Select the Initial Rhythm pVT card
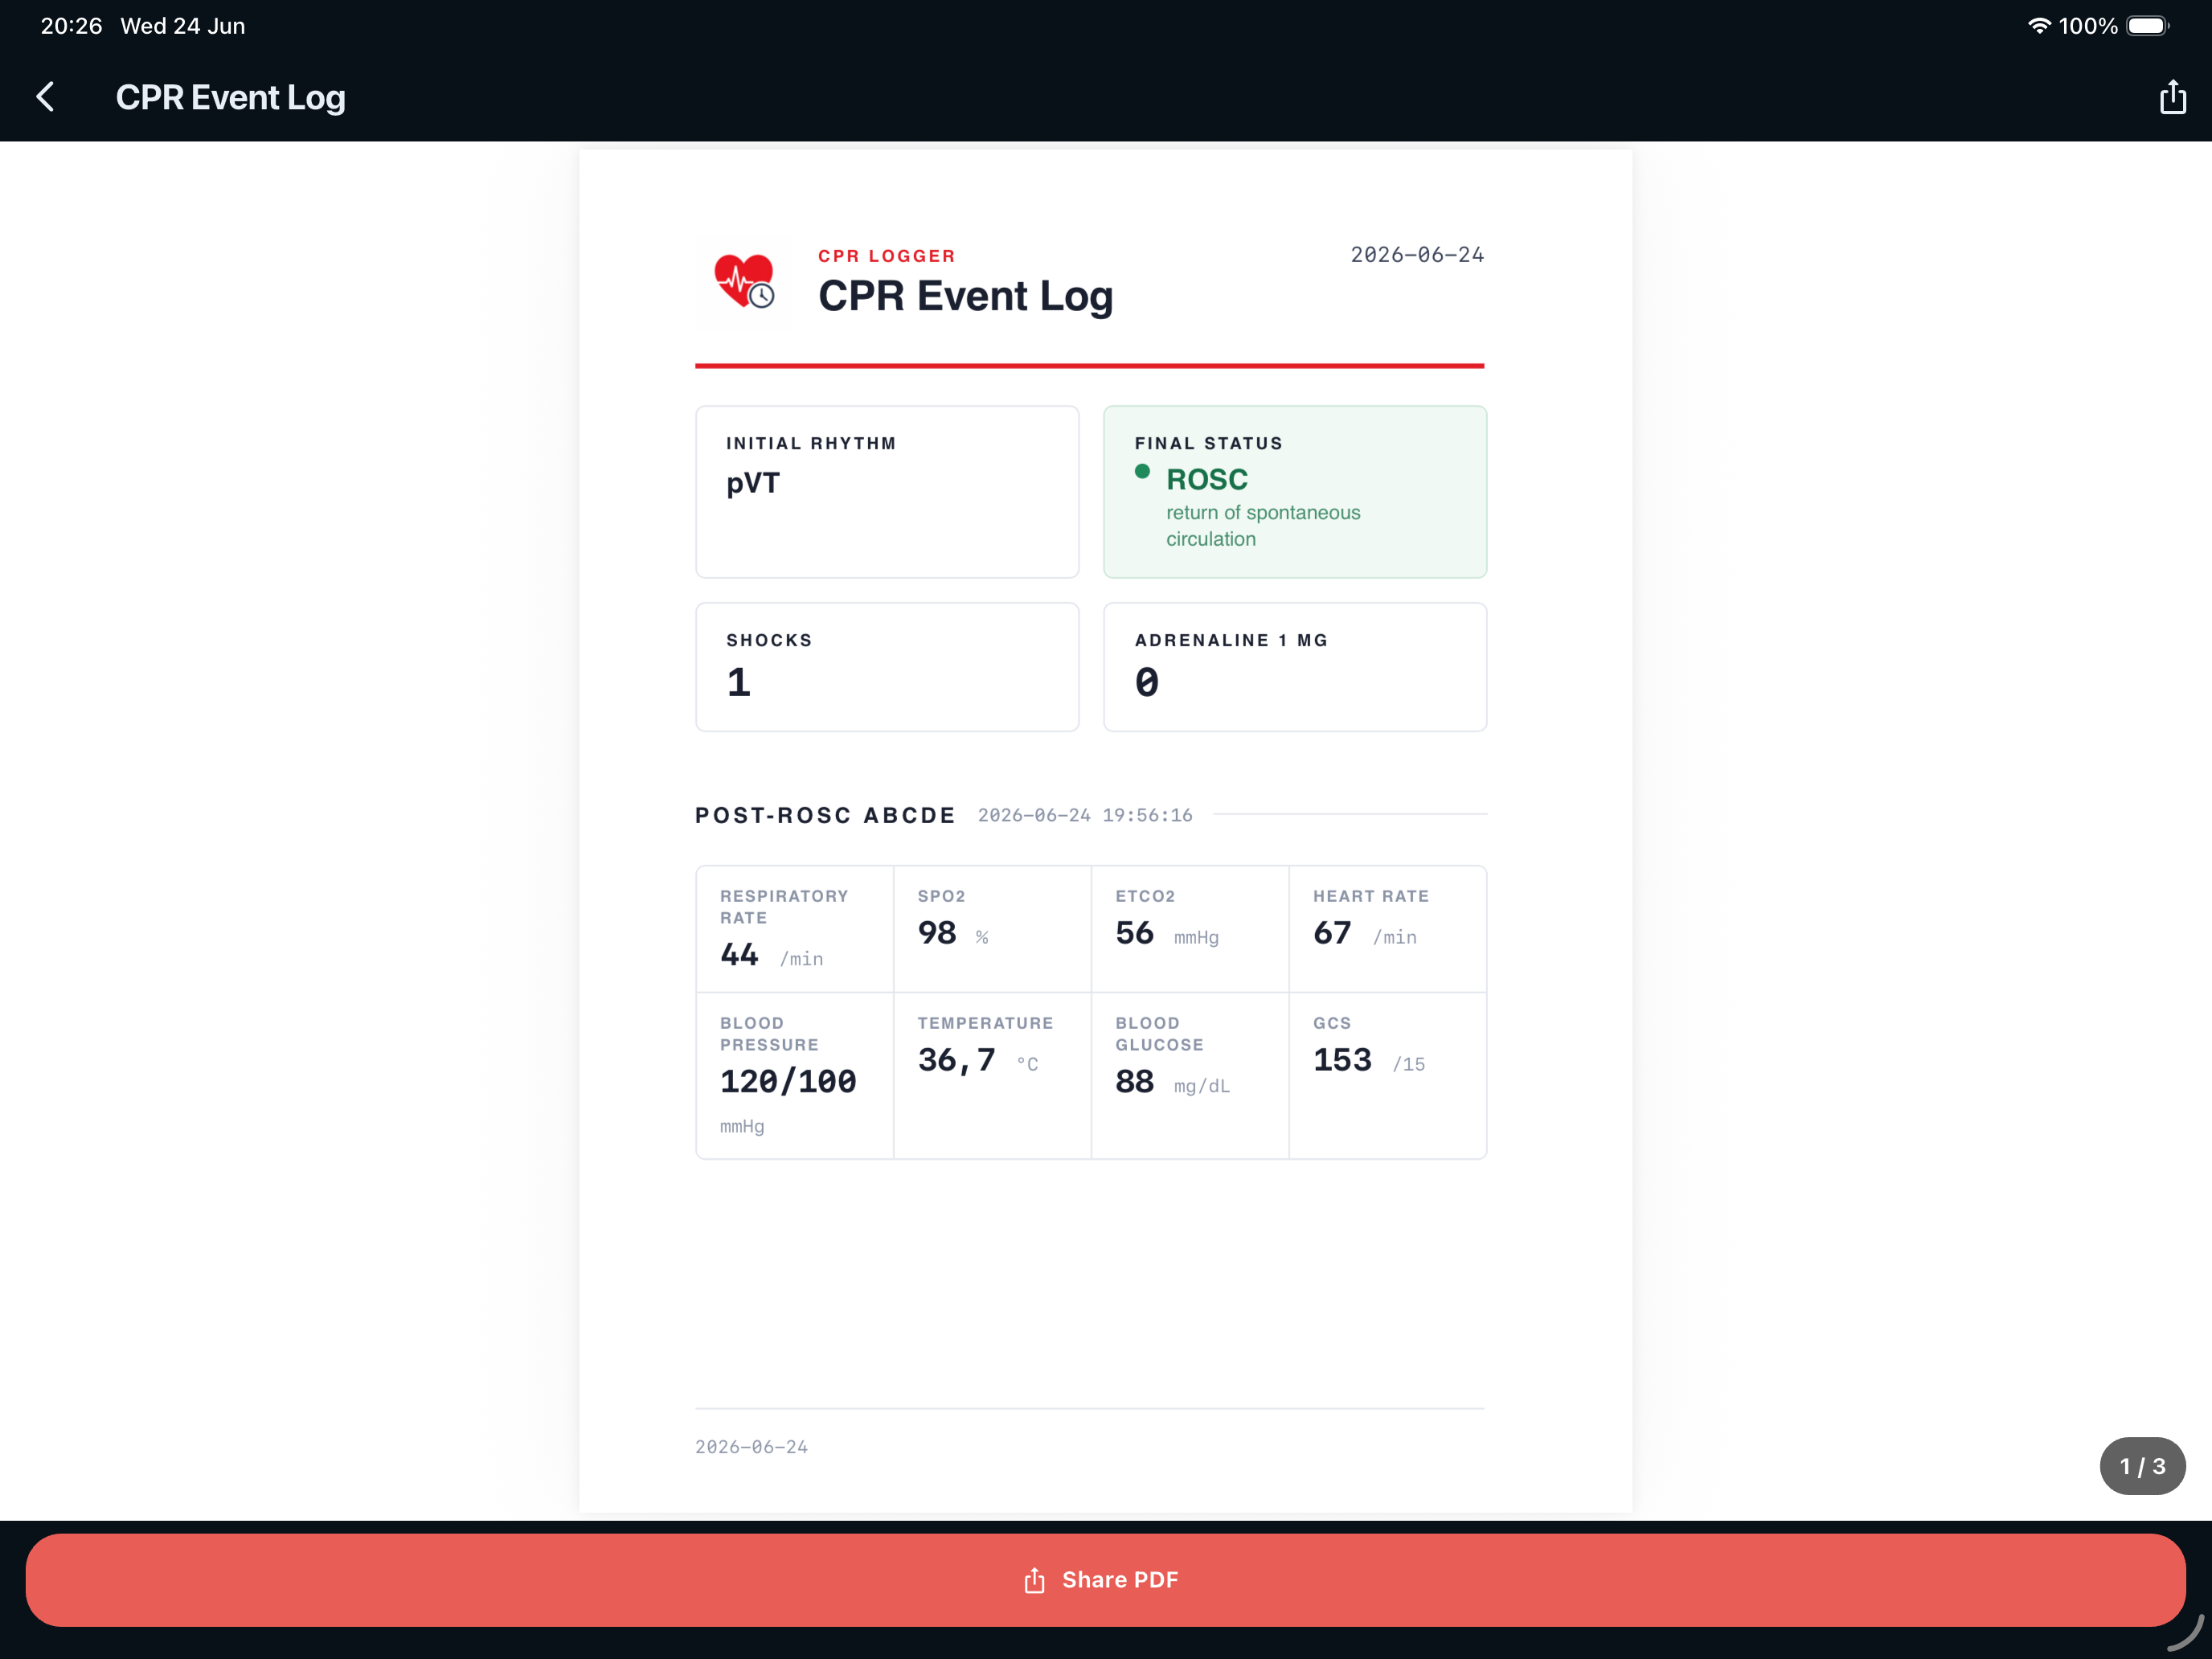Viewport: 2212px width, 1659px height. pos(887,492)
